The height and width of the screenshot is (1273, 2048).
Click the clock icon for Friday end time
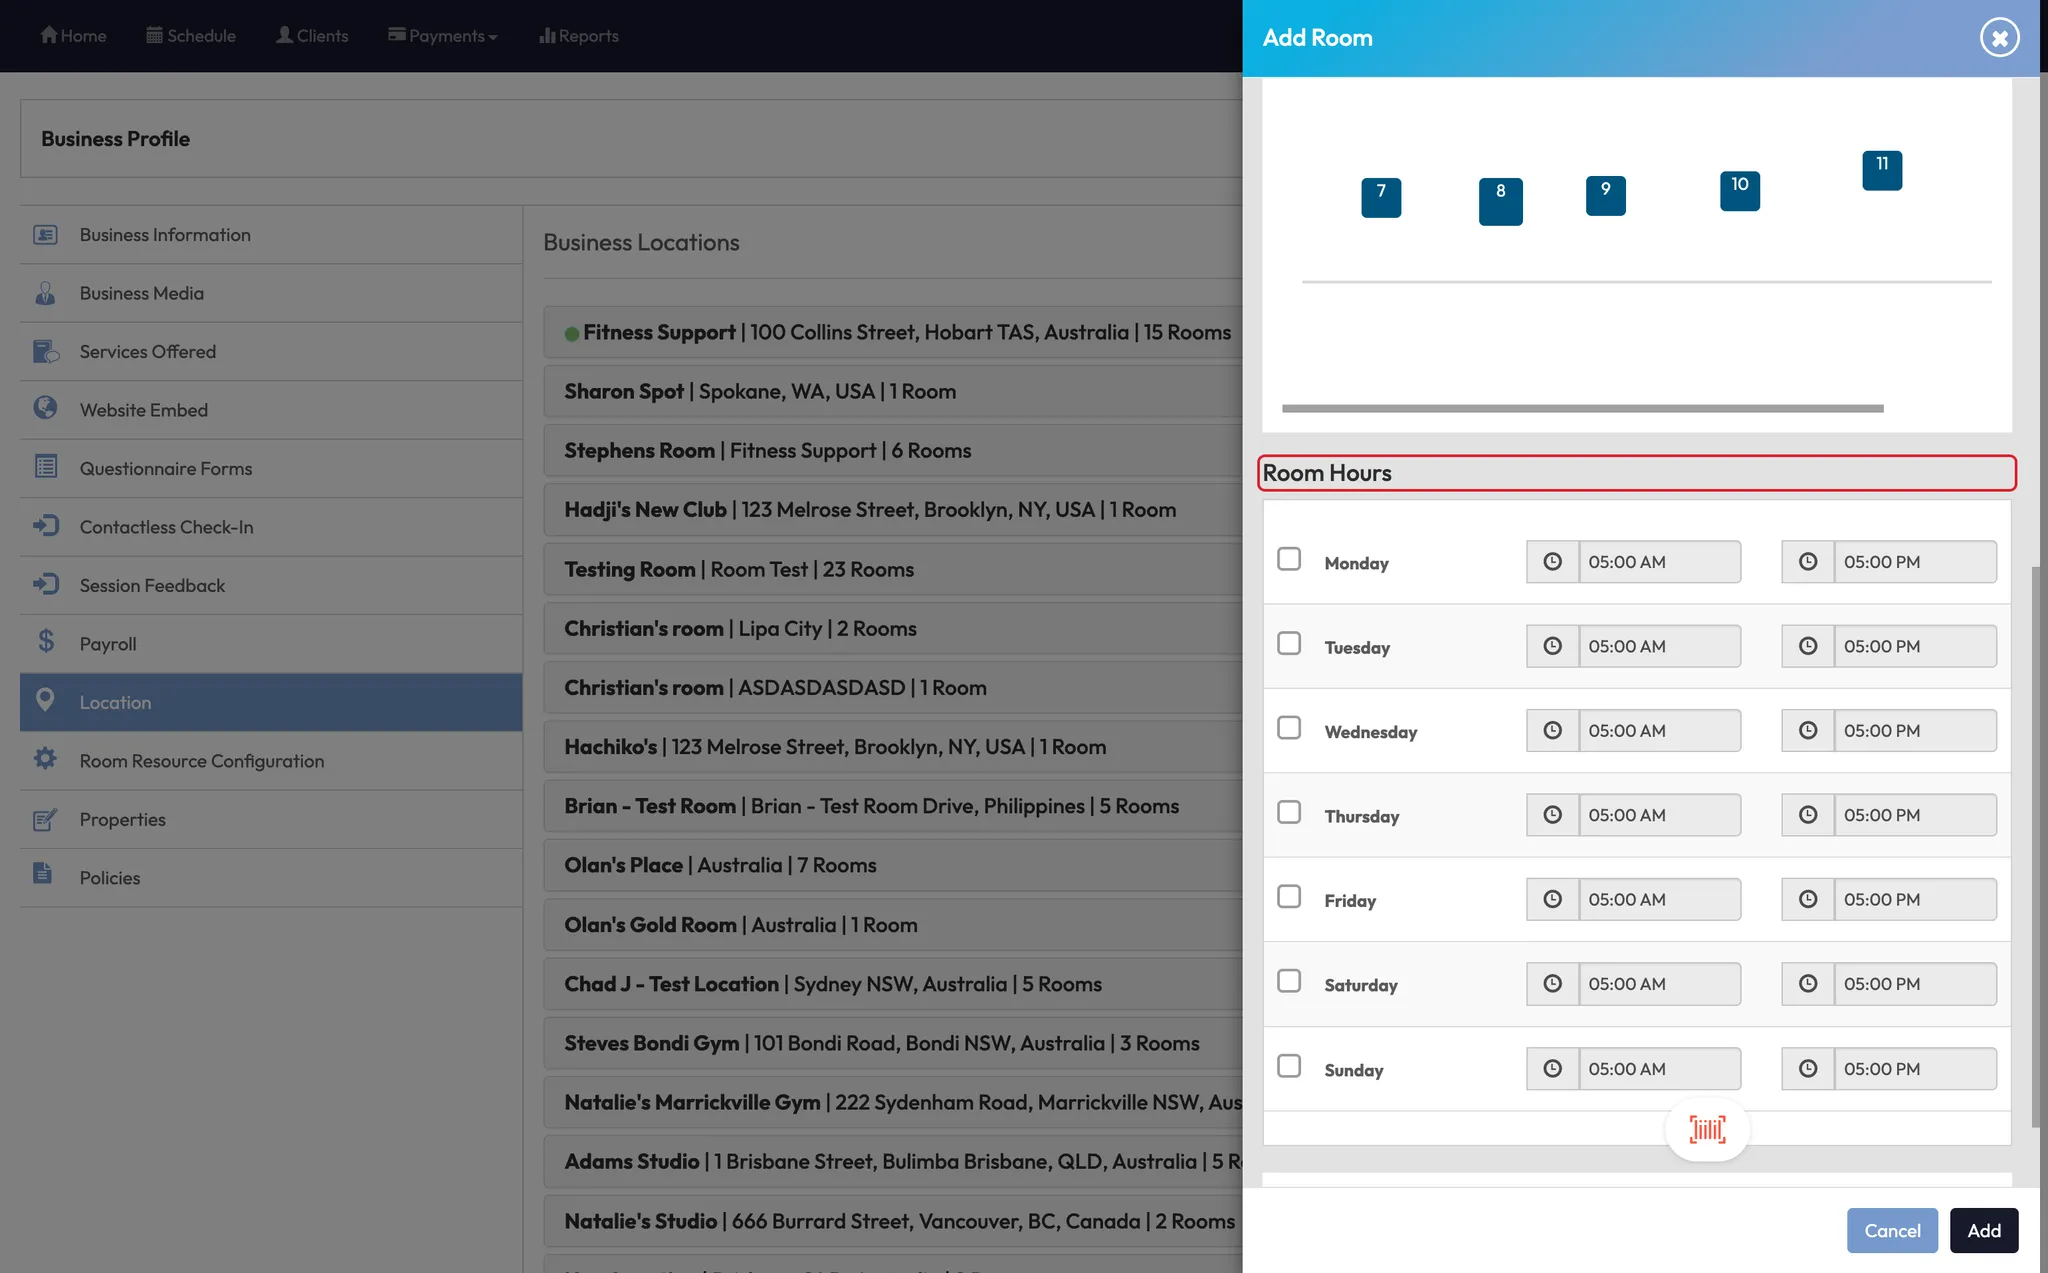pyautogui.click(x=1807, y=899)
